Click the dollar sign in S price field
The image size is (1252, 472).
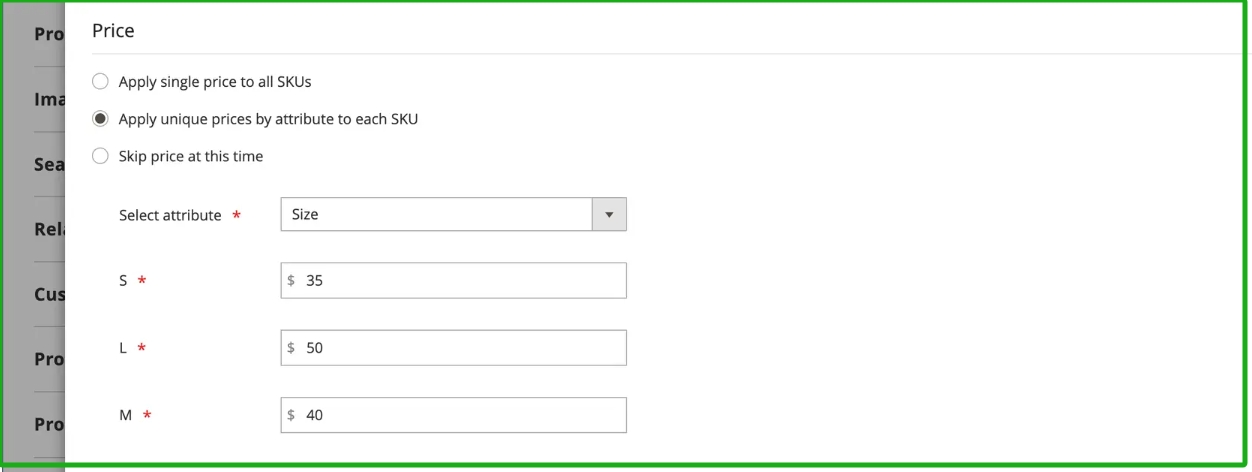tap(291, 281)
